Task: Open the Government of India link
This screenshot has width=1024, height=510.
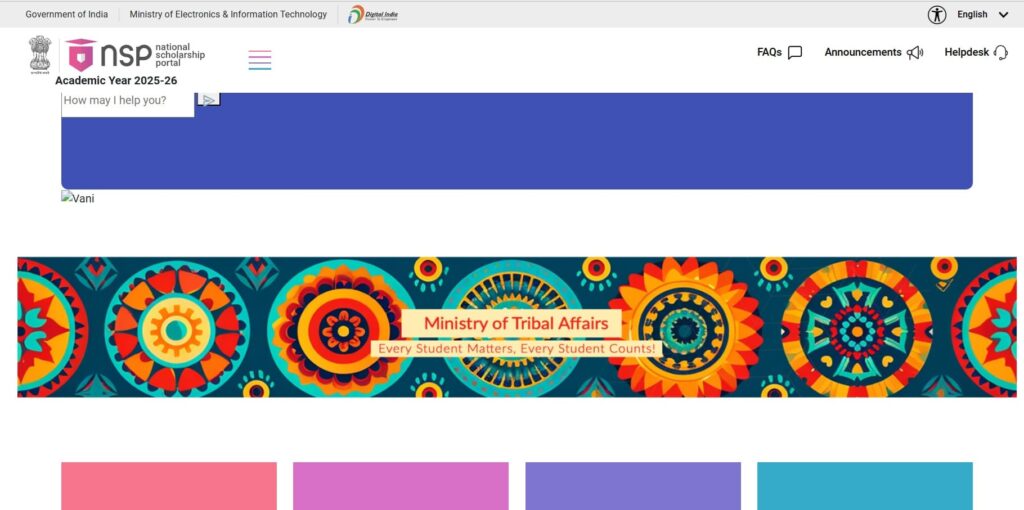Action: pyautogui.click(x=67, y=14)
